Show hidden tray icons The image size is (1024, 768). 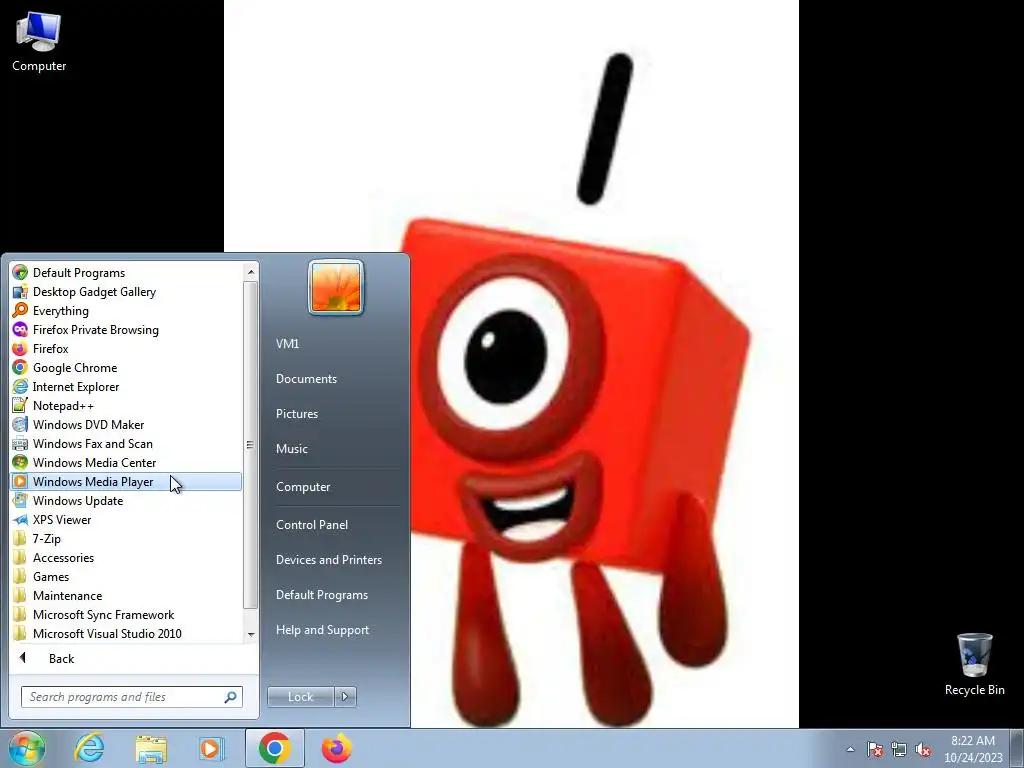tap(850, 750)
